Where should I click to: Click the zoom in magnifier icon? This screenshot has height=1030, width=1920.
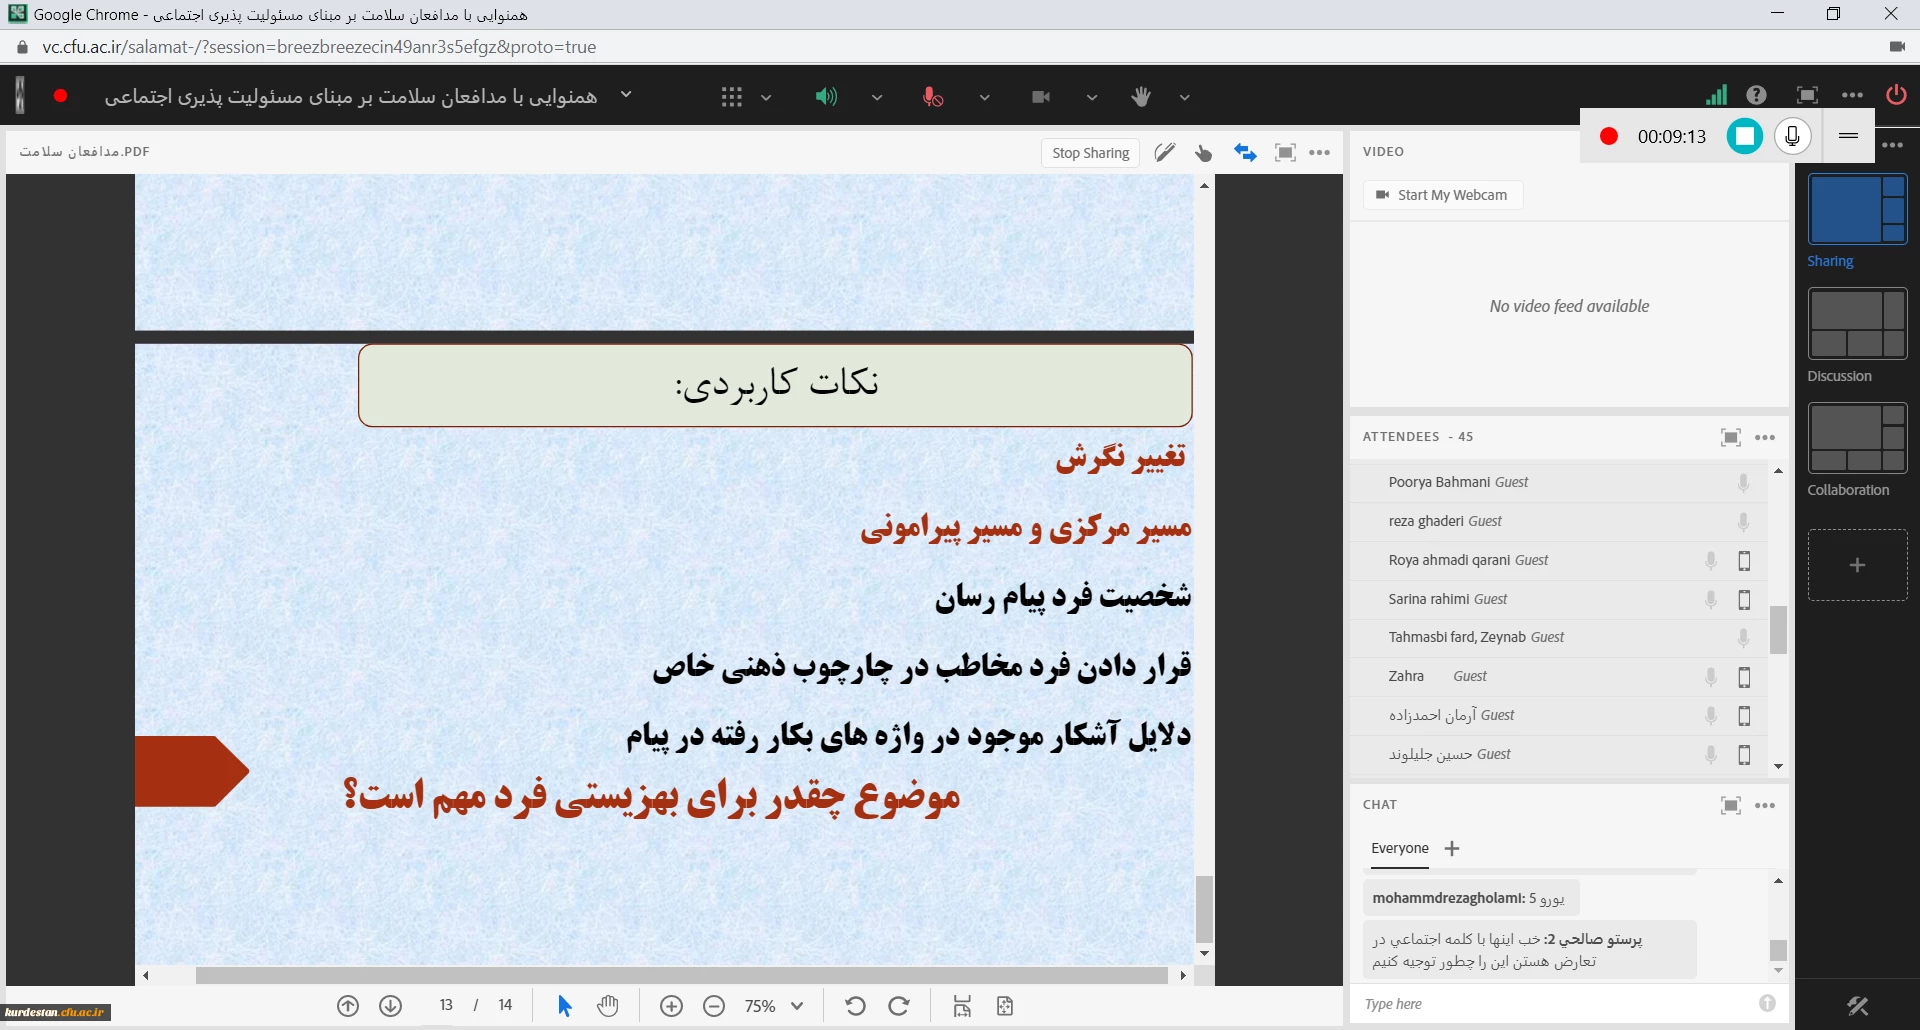[x=672, y=1006]
